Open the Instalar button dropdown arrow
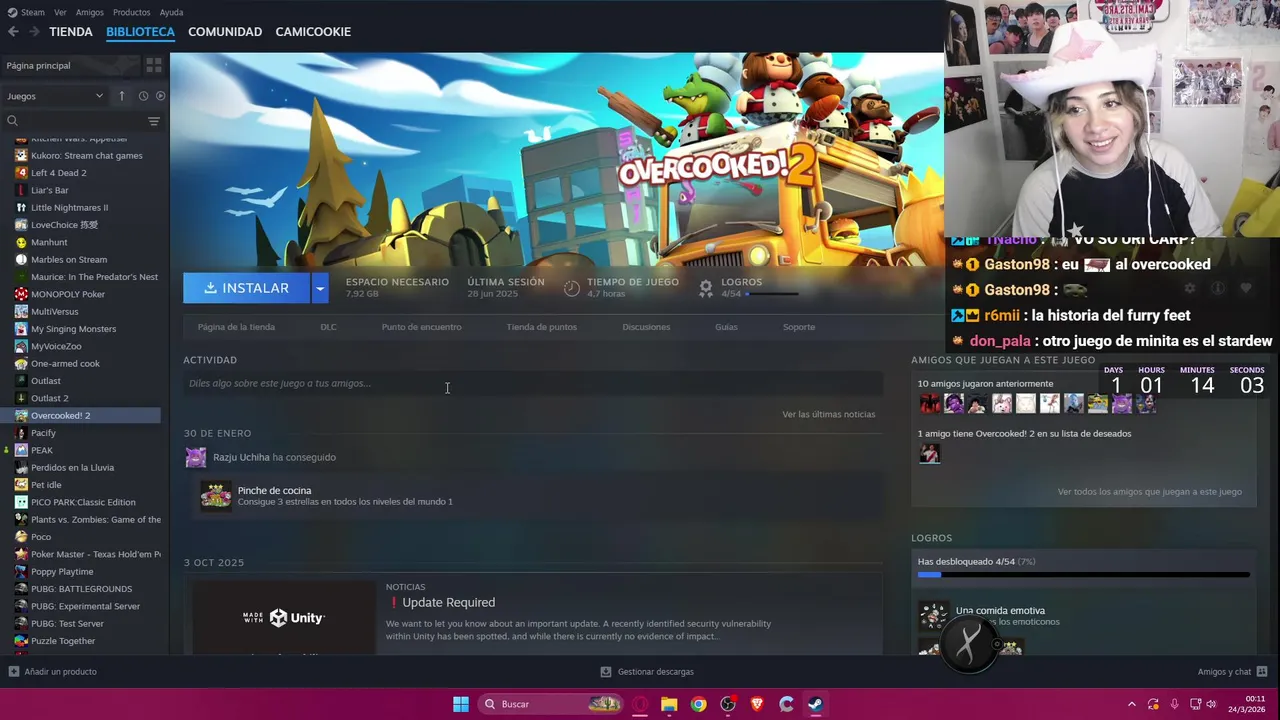 (320, 288)
